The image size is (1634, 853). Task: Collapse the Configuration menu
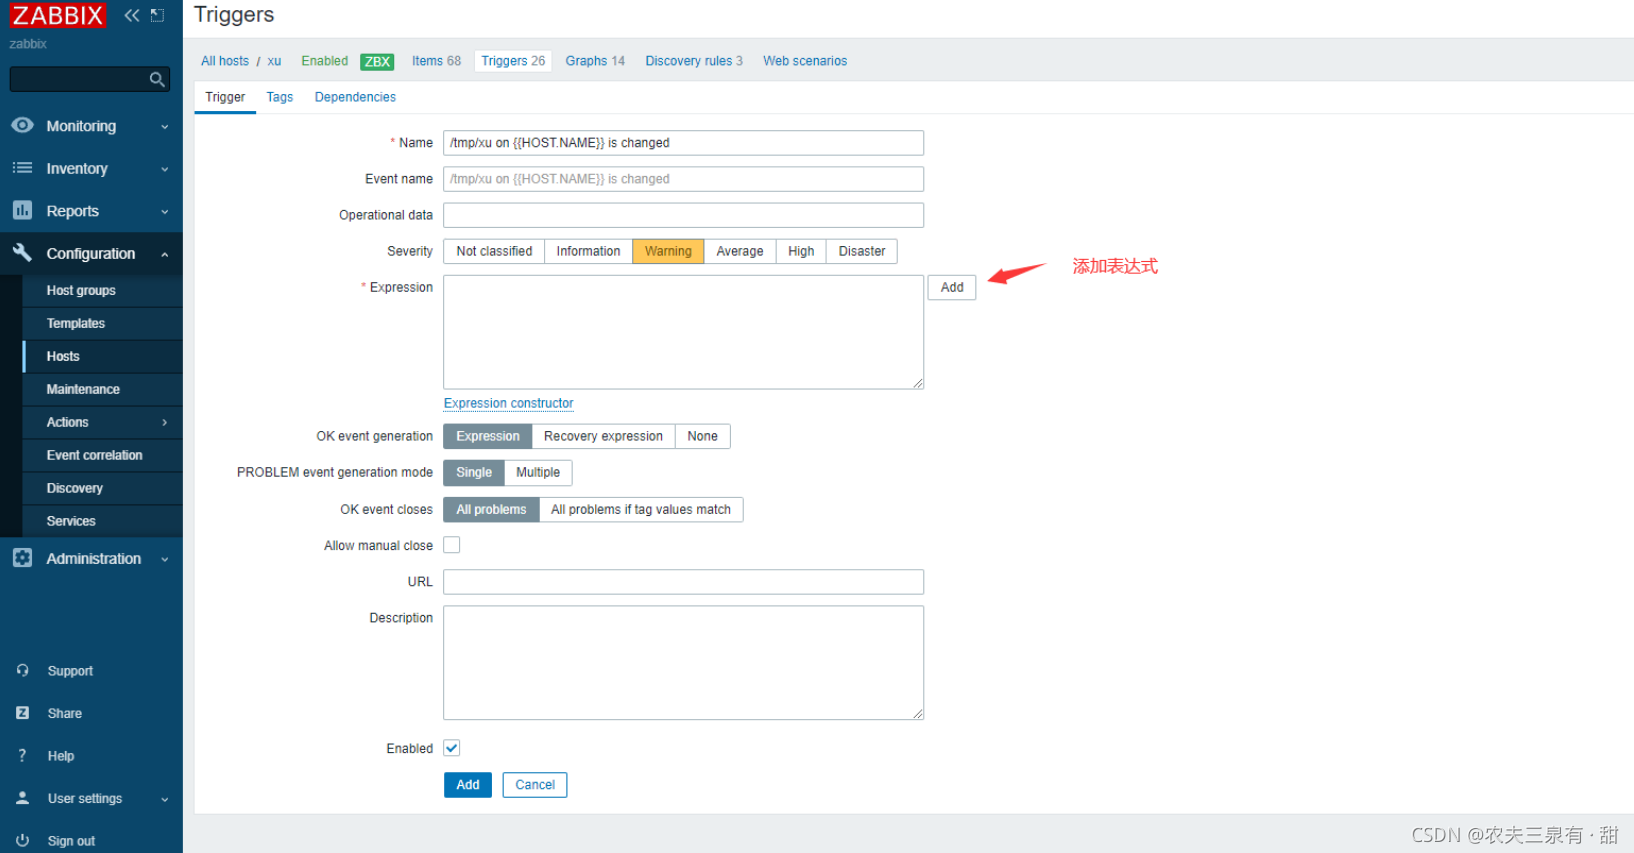(x=165, y=254)
